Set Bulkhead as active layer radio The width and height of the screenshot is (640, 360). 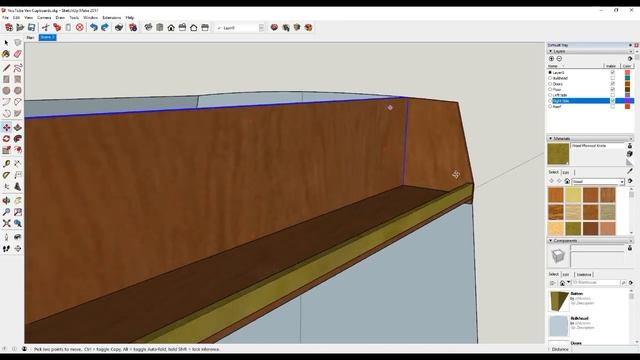pos(550,78)
